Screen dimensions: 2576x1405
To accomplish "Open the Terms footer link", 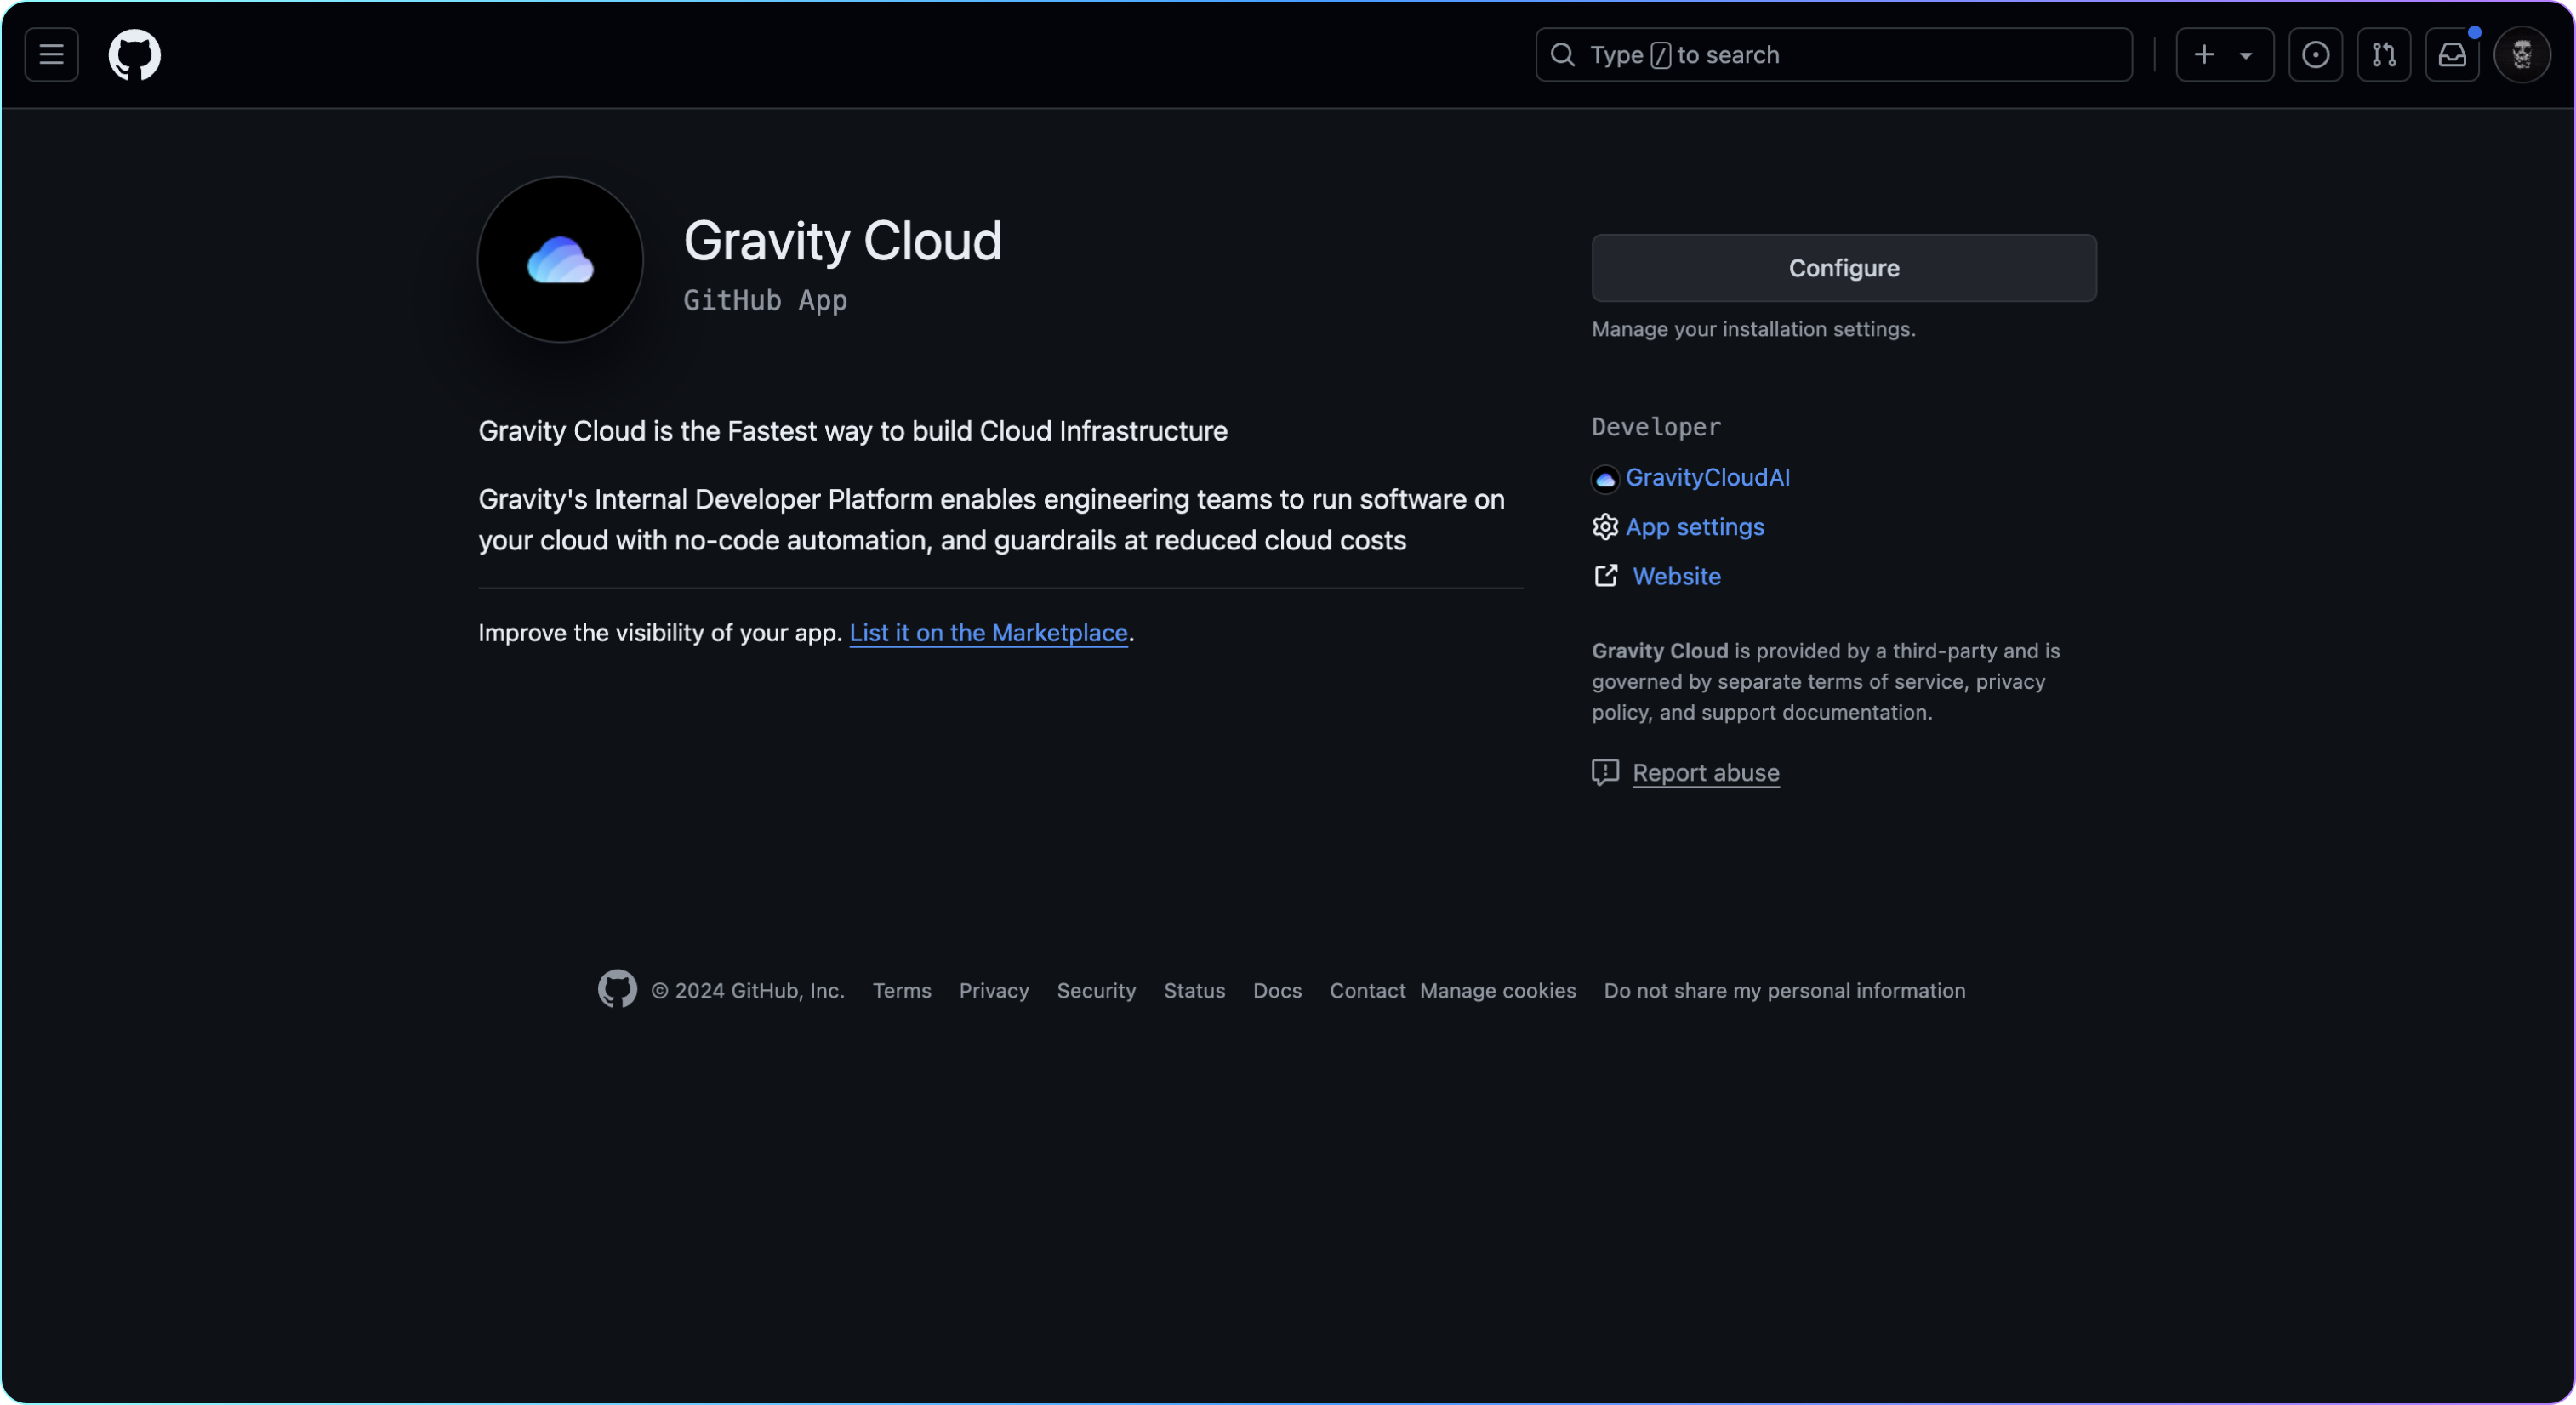I will (901, 991).
